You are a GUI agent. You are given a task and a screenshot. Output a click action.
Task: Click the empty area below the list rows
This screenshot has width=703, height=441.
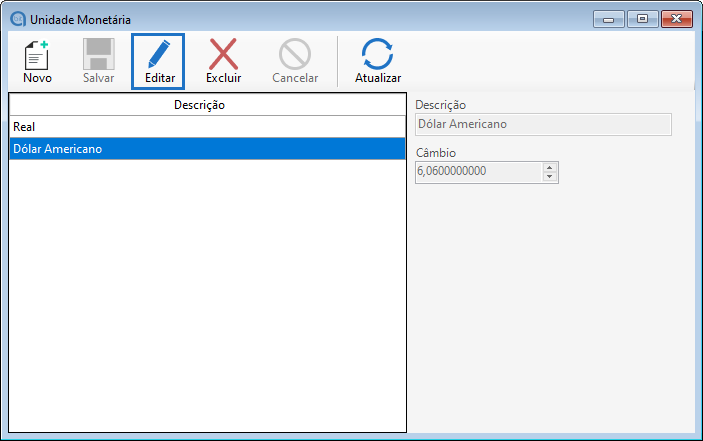coord(208,300)
